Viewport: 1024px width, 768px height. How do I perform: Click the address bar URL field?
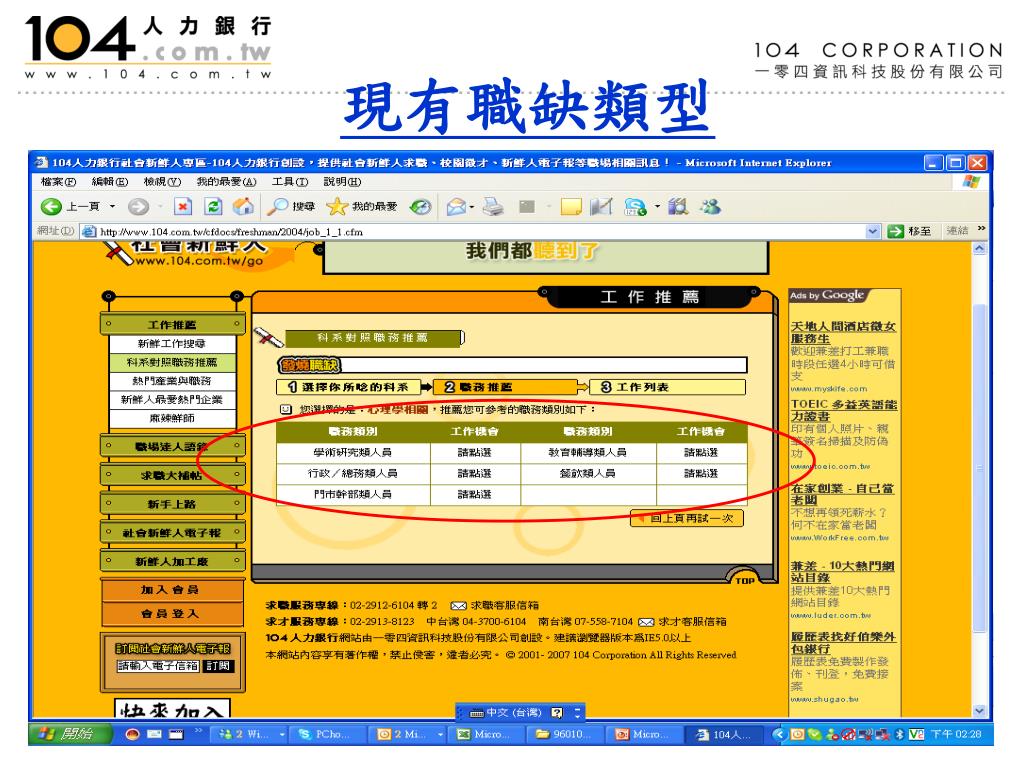click(480, 231)
